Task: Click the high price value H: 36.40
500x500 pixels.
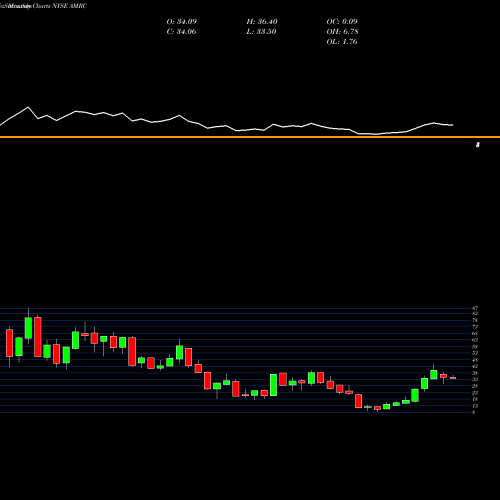Action: 262,22
